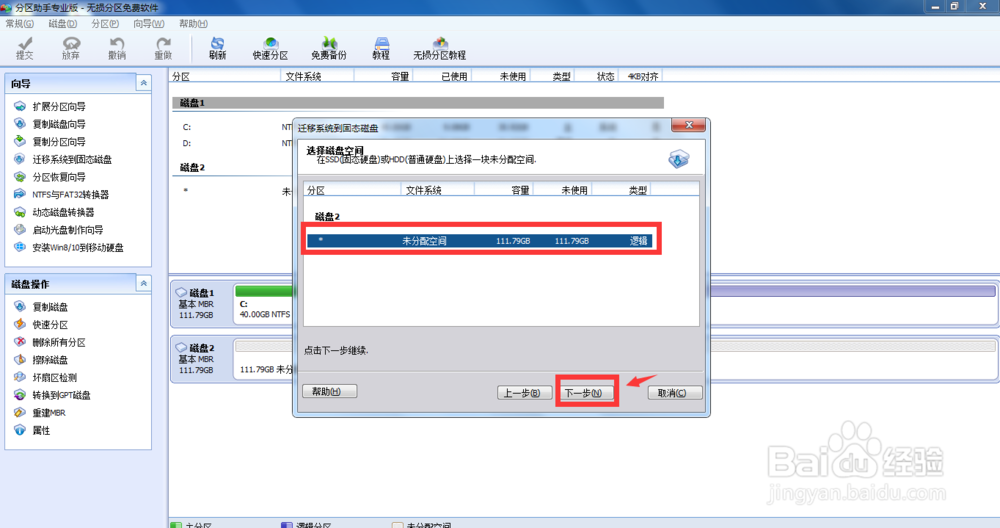
Task: Click the dialog's 未使用 column header
Action: [562, 190]
